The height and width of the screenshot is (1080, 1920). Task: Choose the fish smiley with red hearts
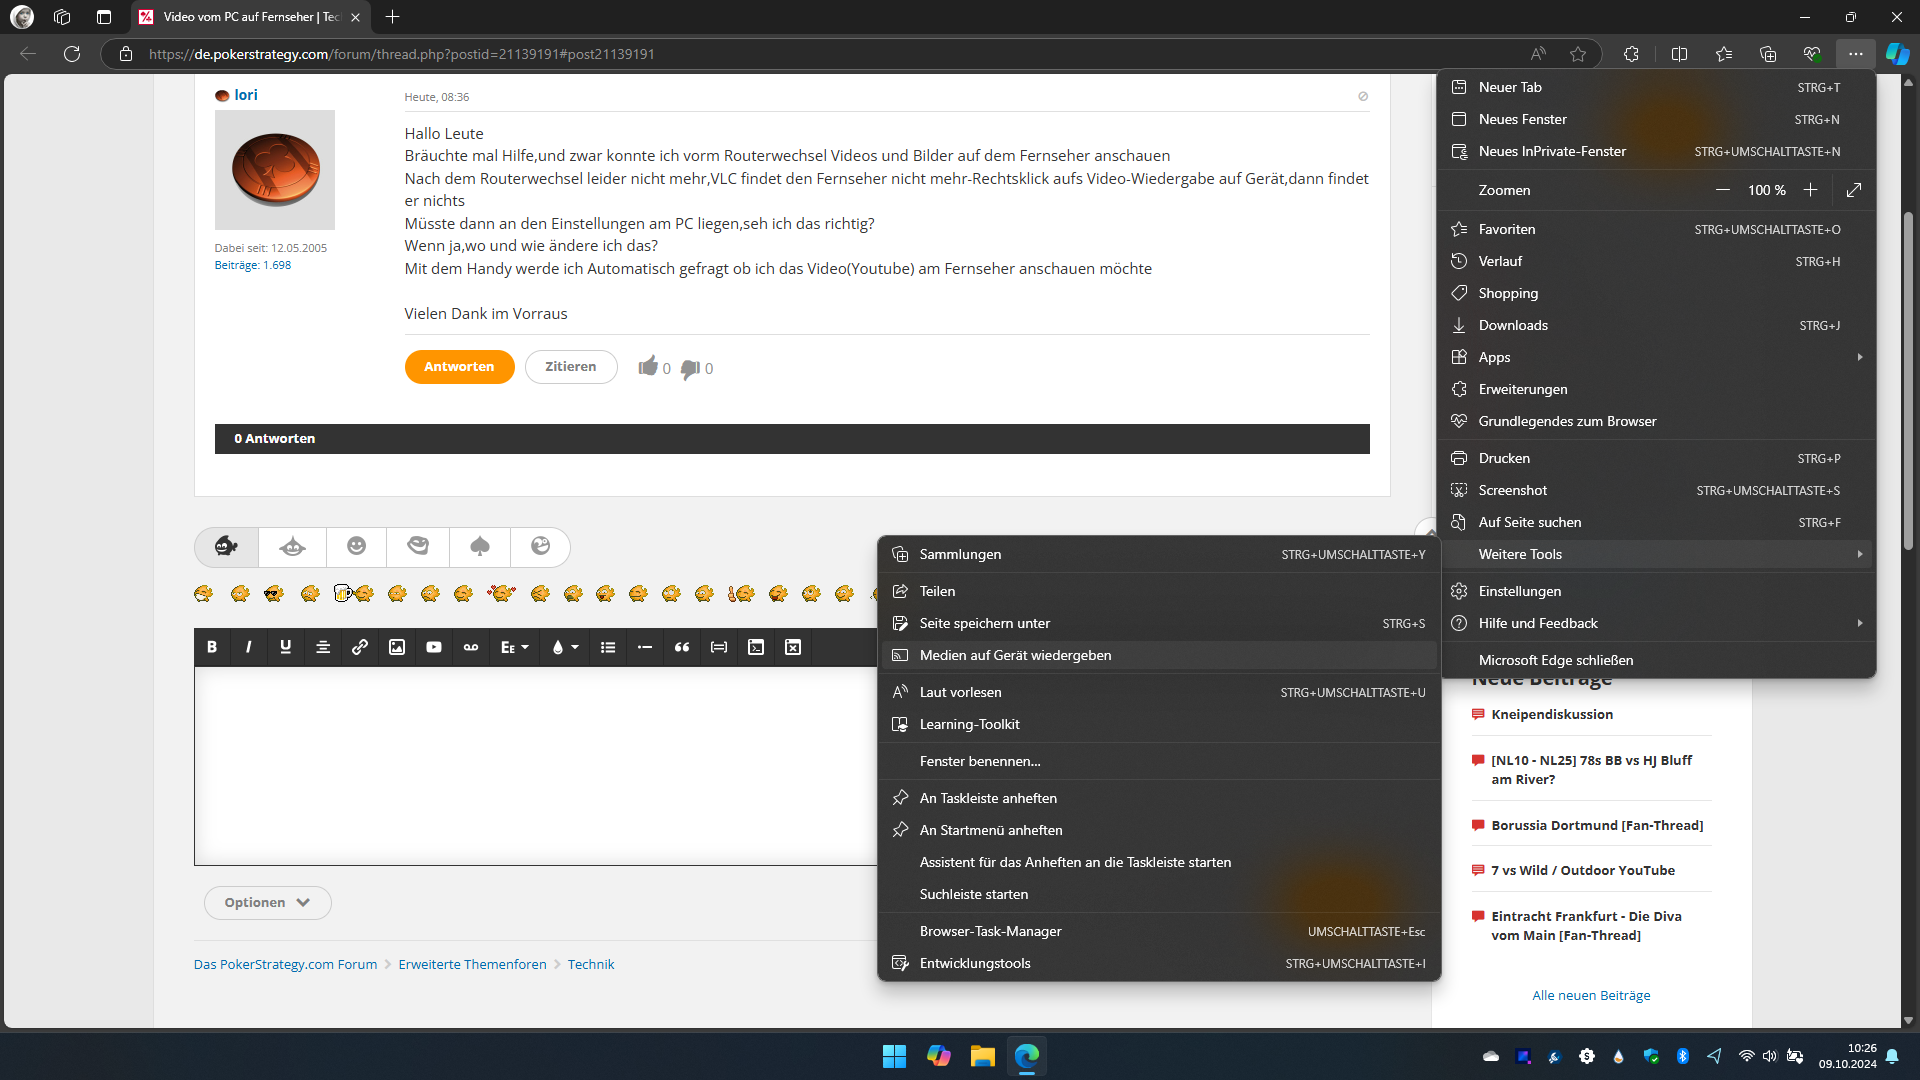pos(501,594)
